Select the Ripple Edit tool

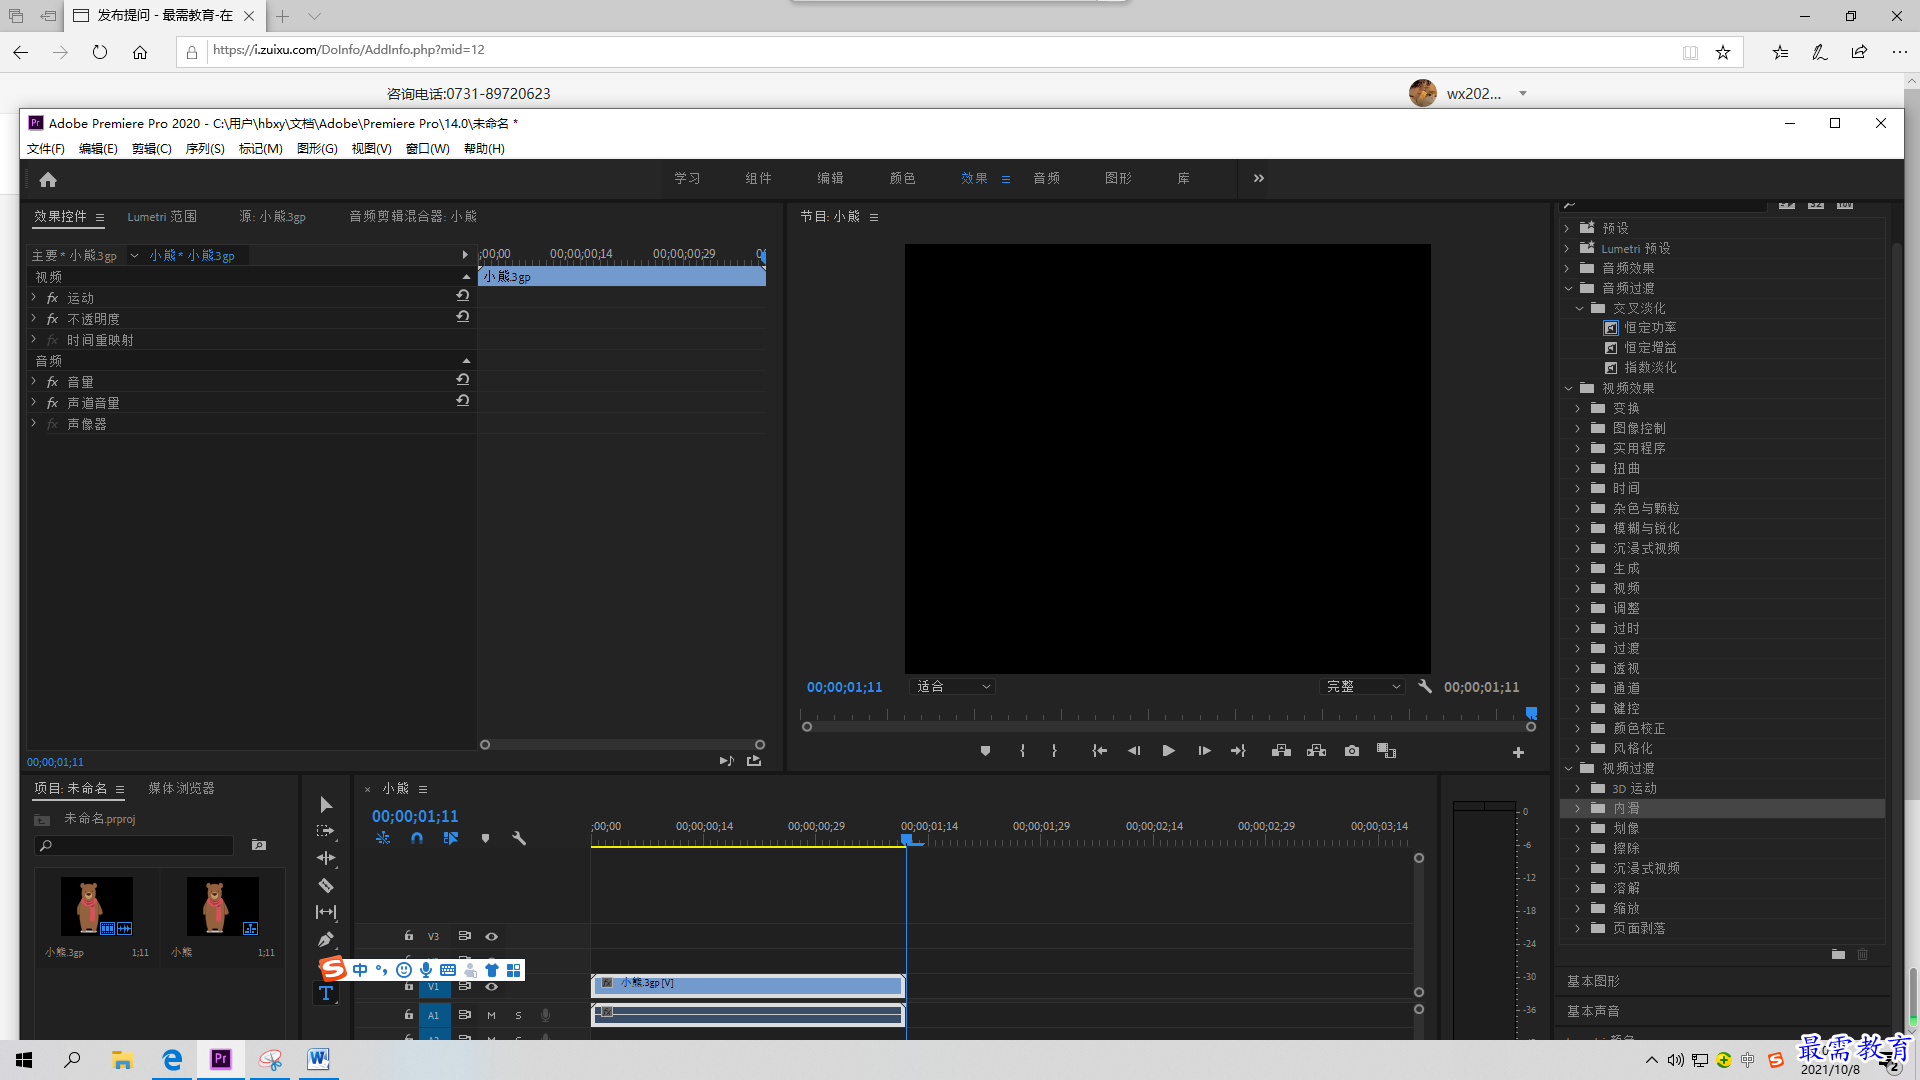(x=326, y=858)
